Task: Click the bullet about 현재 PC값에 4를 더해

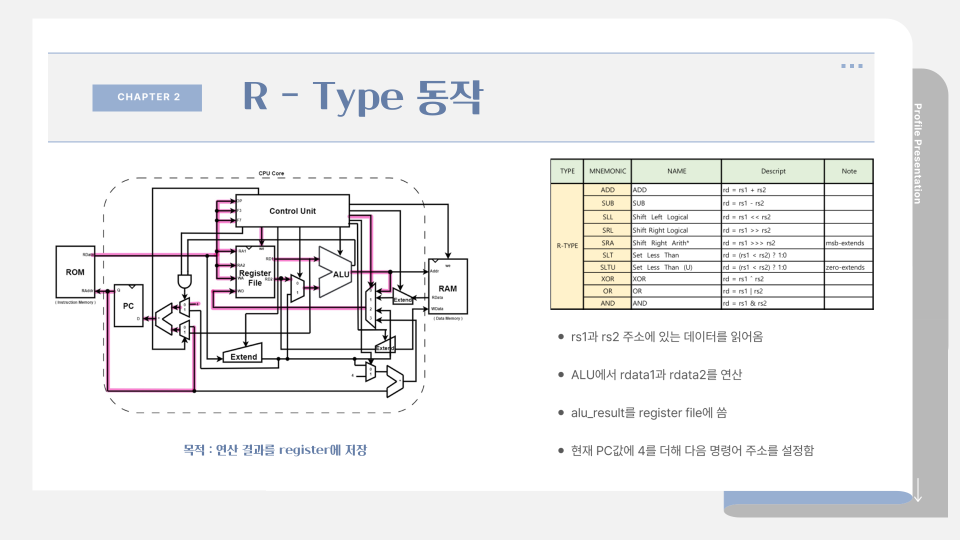Action: [686, 451]
